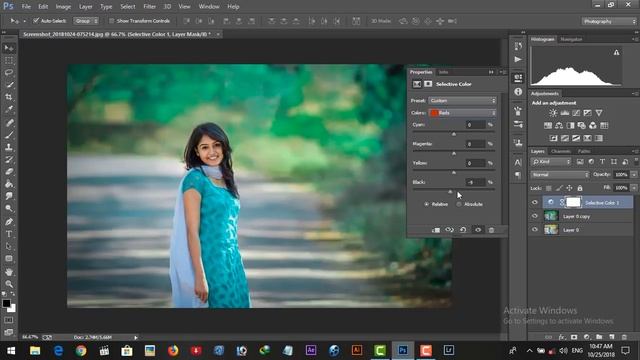640x360 pixels.
Task: Add a Curves adjustment
Action: pyautogui.click(x=576, y=113)
